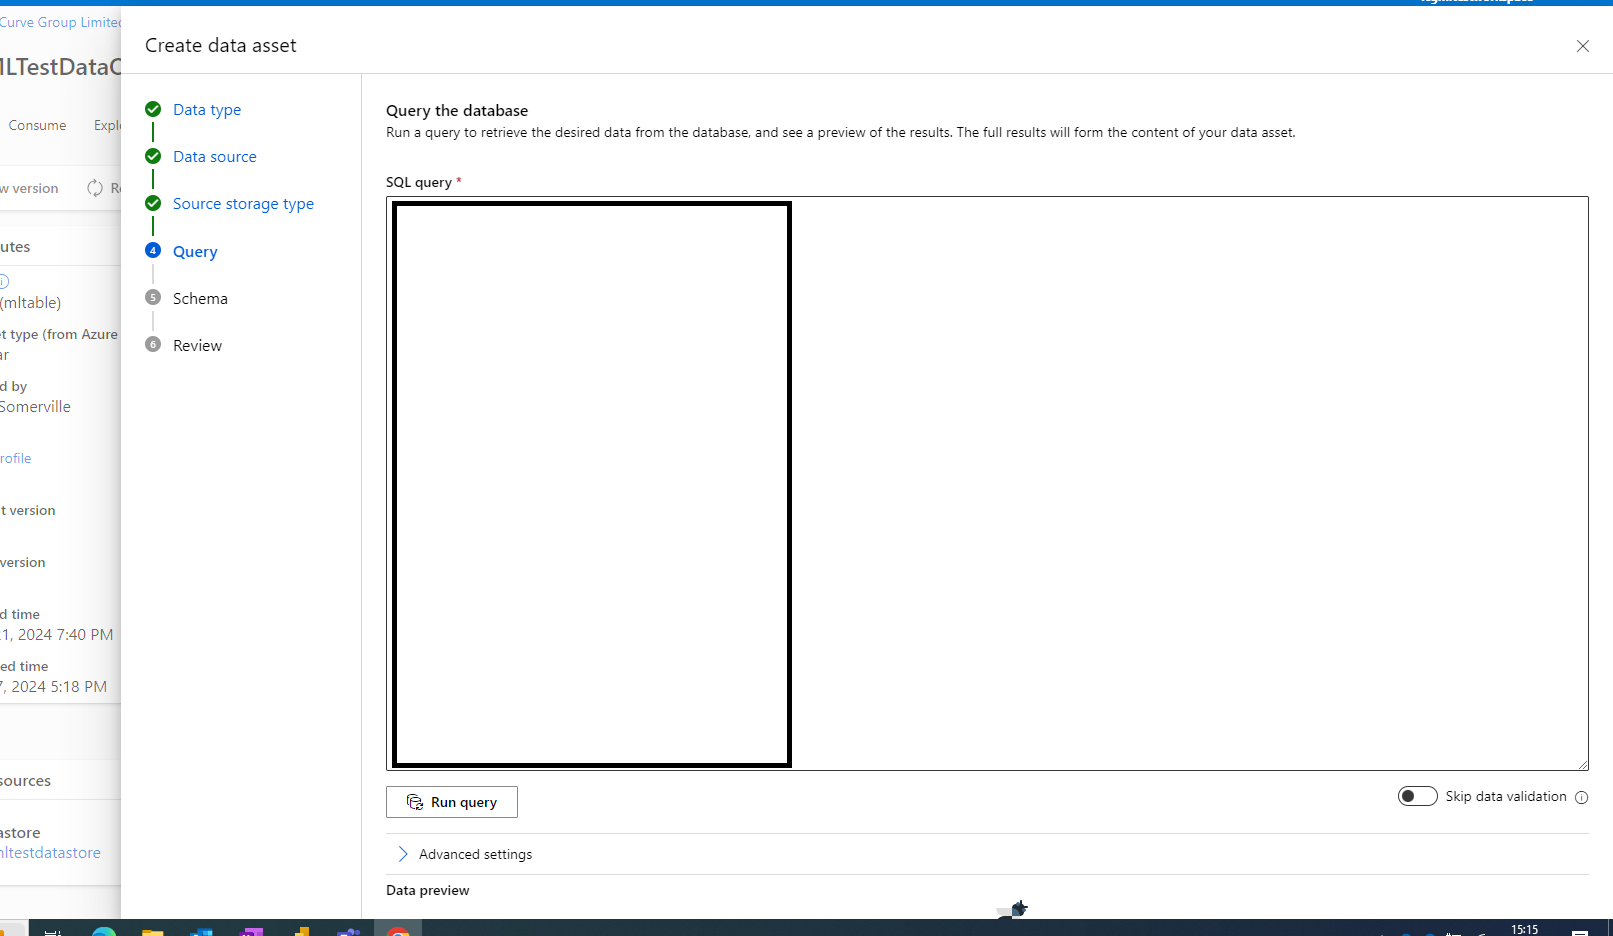Screen dimensions: 1613x936
Task: Click the Run query button
Action: click(x=451, y=802)
